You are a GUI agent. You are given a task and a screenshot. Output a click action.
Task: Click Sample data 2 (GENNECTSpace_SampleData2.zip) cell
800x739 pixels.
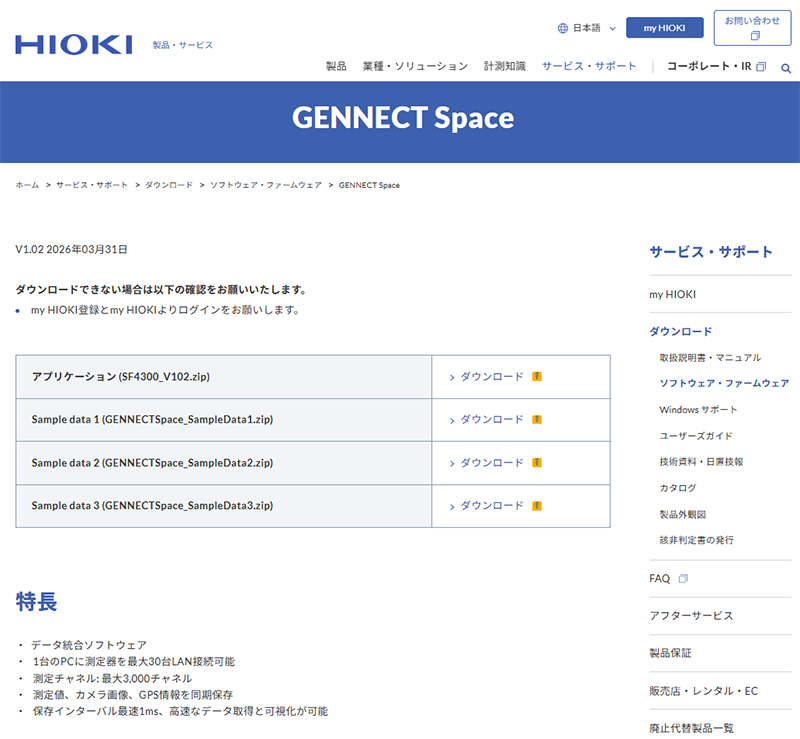click(223, 463)
